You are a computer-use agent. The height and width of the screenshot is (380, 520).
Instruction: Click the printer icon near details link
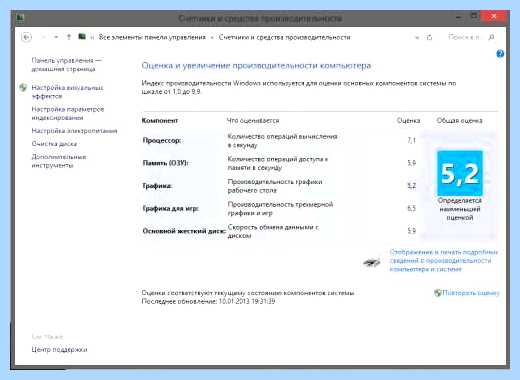tap(372, 263)
